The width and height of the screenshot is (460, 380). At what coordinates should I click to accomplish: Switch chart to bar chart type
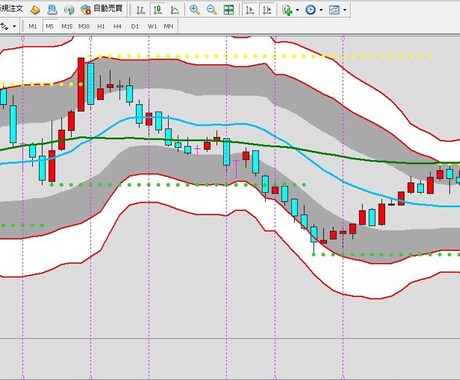click(141, 10)
